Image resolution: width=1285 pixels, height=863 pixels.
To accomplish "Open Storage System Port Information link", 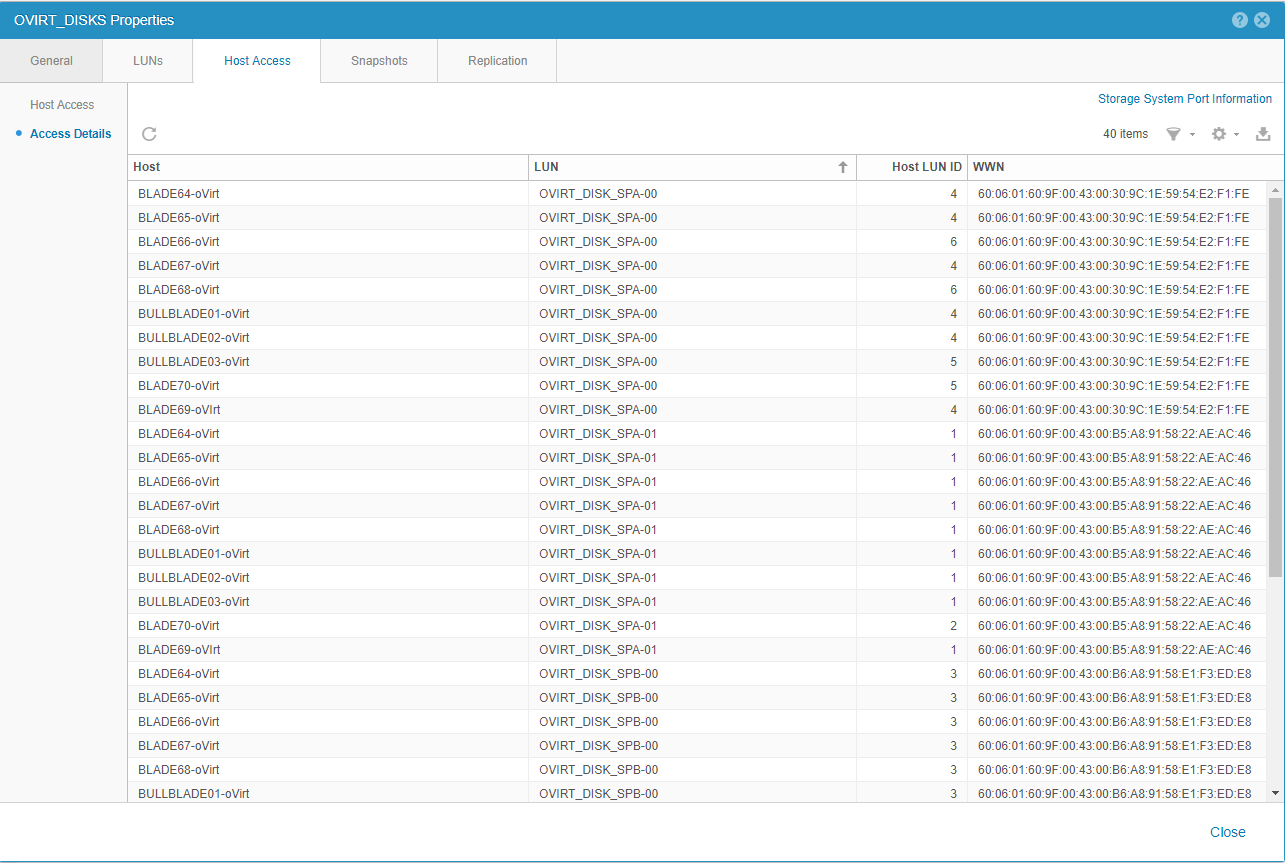I will (1184, 99).
